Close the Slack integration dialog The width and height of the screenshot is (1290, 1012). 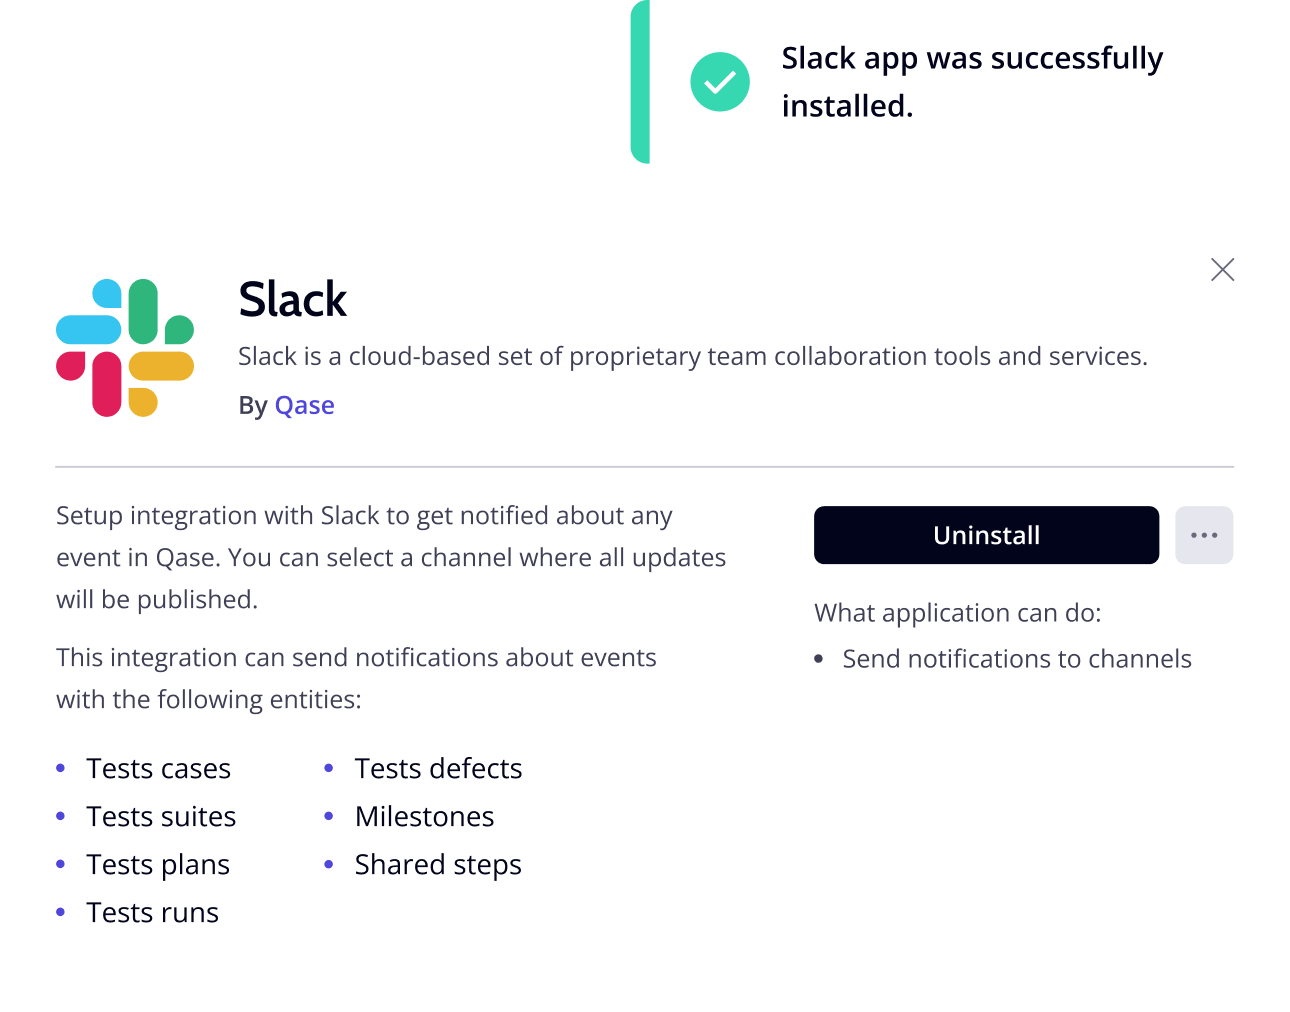click(1222, 269)
